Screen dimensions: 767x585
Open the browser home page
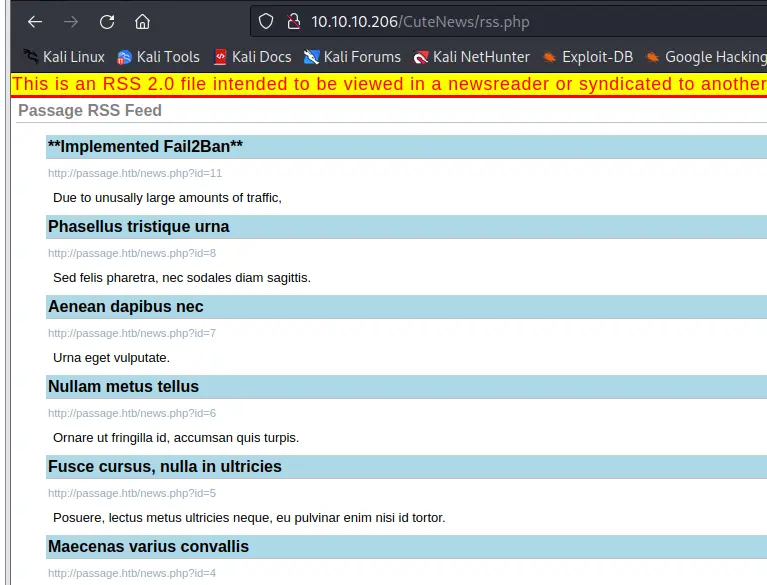[x=142, y=22]
